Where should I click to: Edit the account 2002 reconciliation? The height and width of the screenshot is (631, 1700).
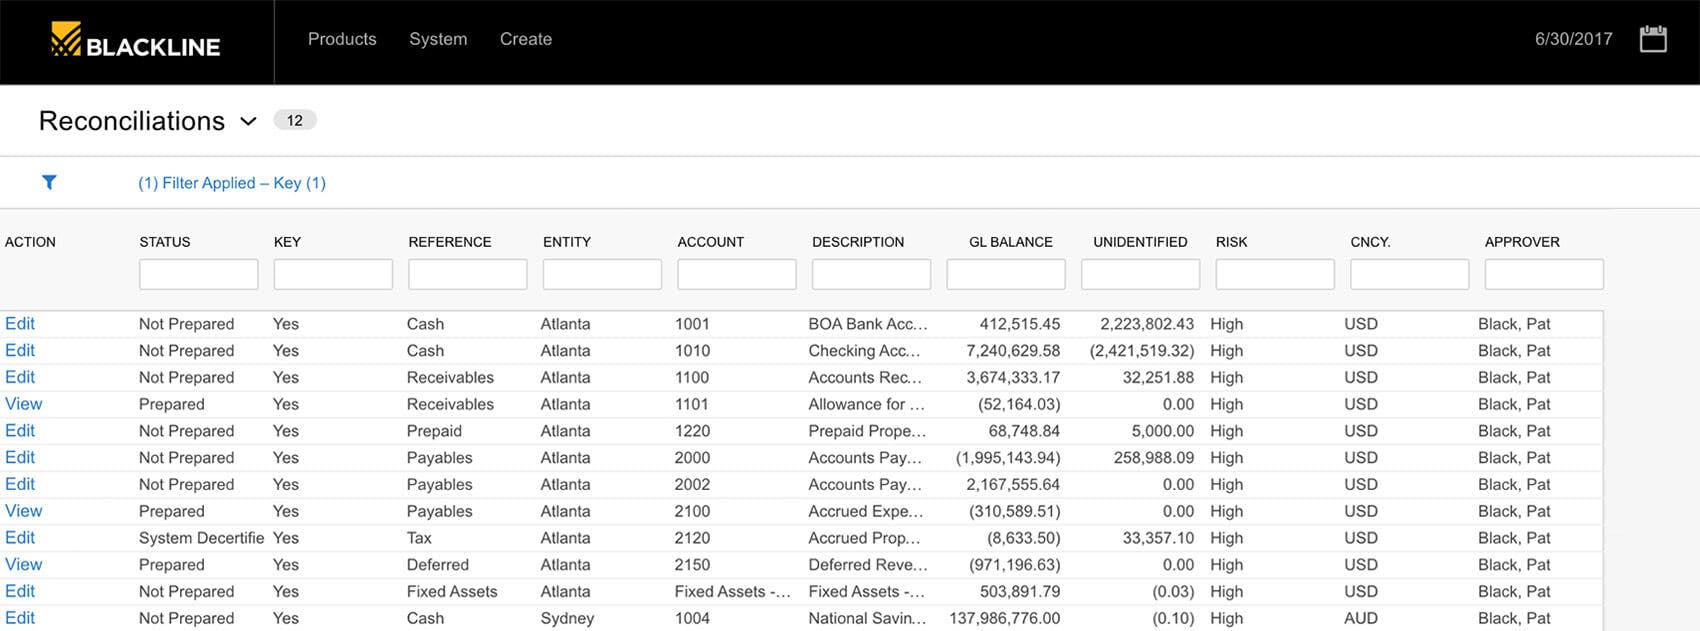[20, 484]
